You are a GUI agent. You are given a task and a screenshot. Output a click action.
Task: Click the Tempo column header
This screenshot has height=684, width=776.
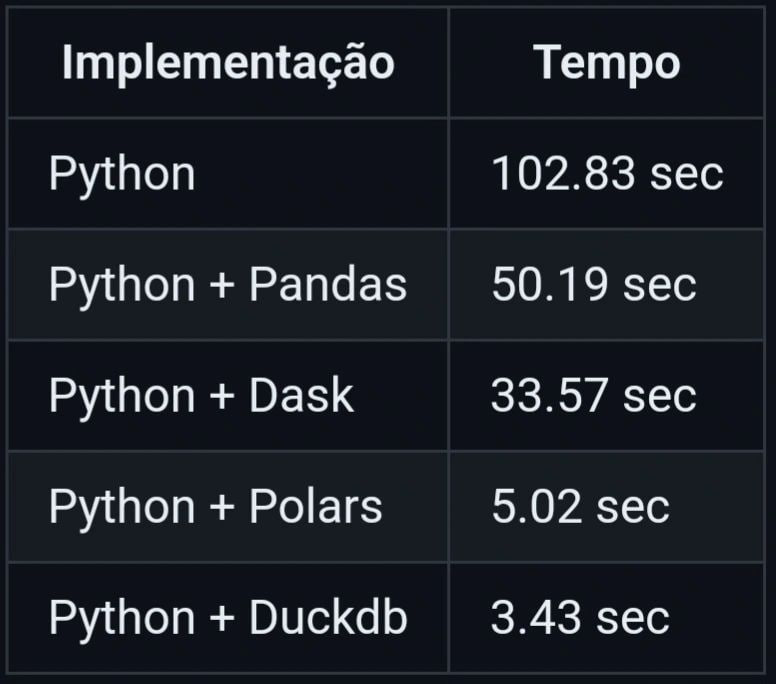coord(606,63)
